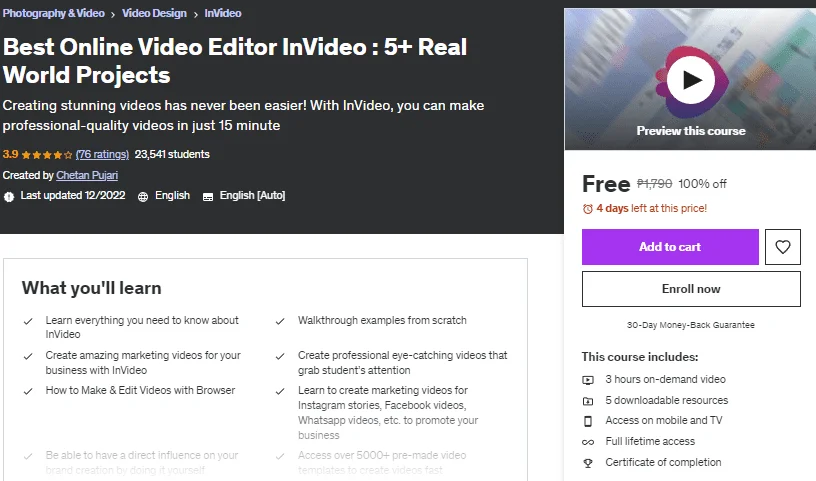Click the 'This course includes:' heading
Image resolution: width=816 pixels, height=481 pixels.
point(640,357)
